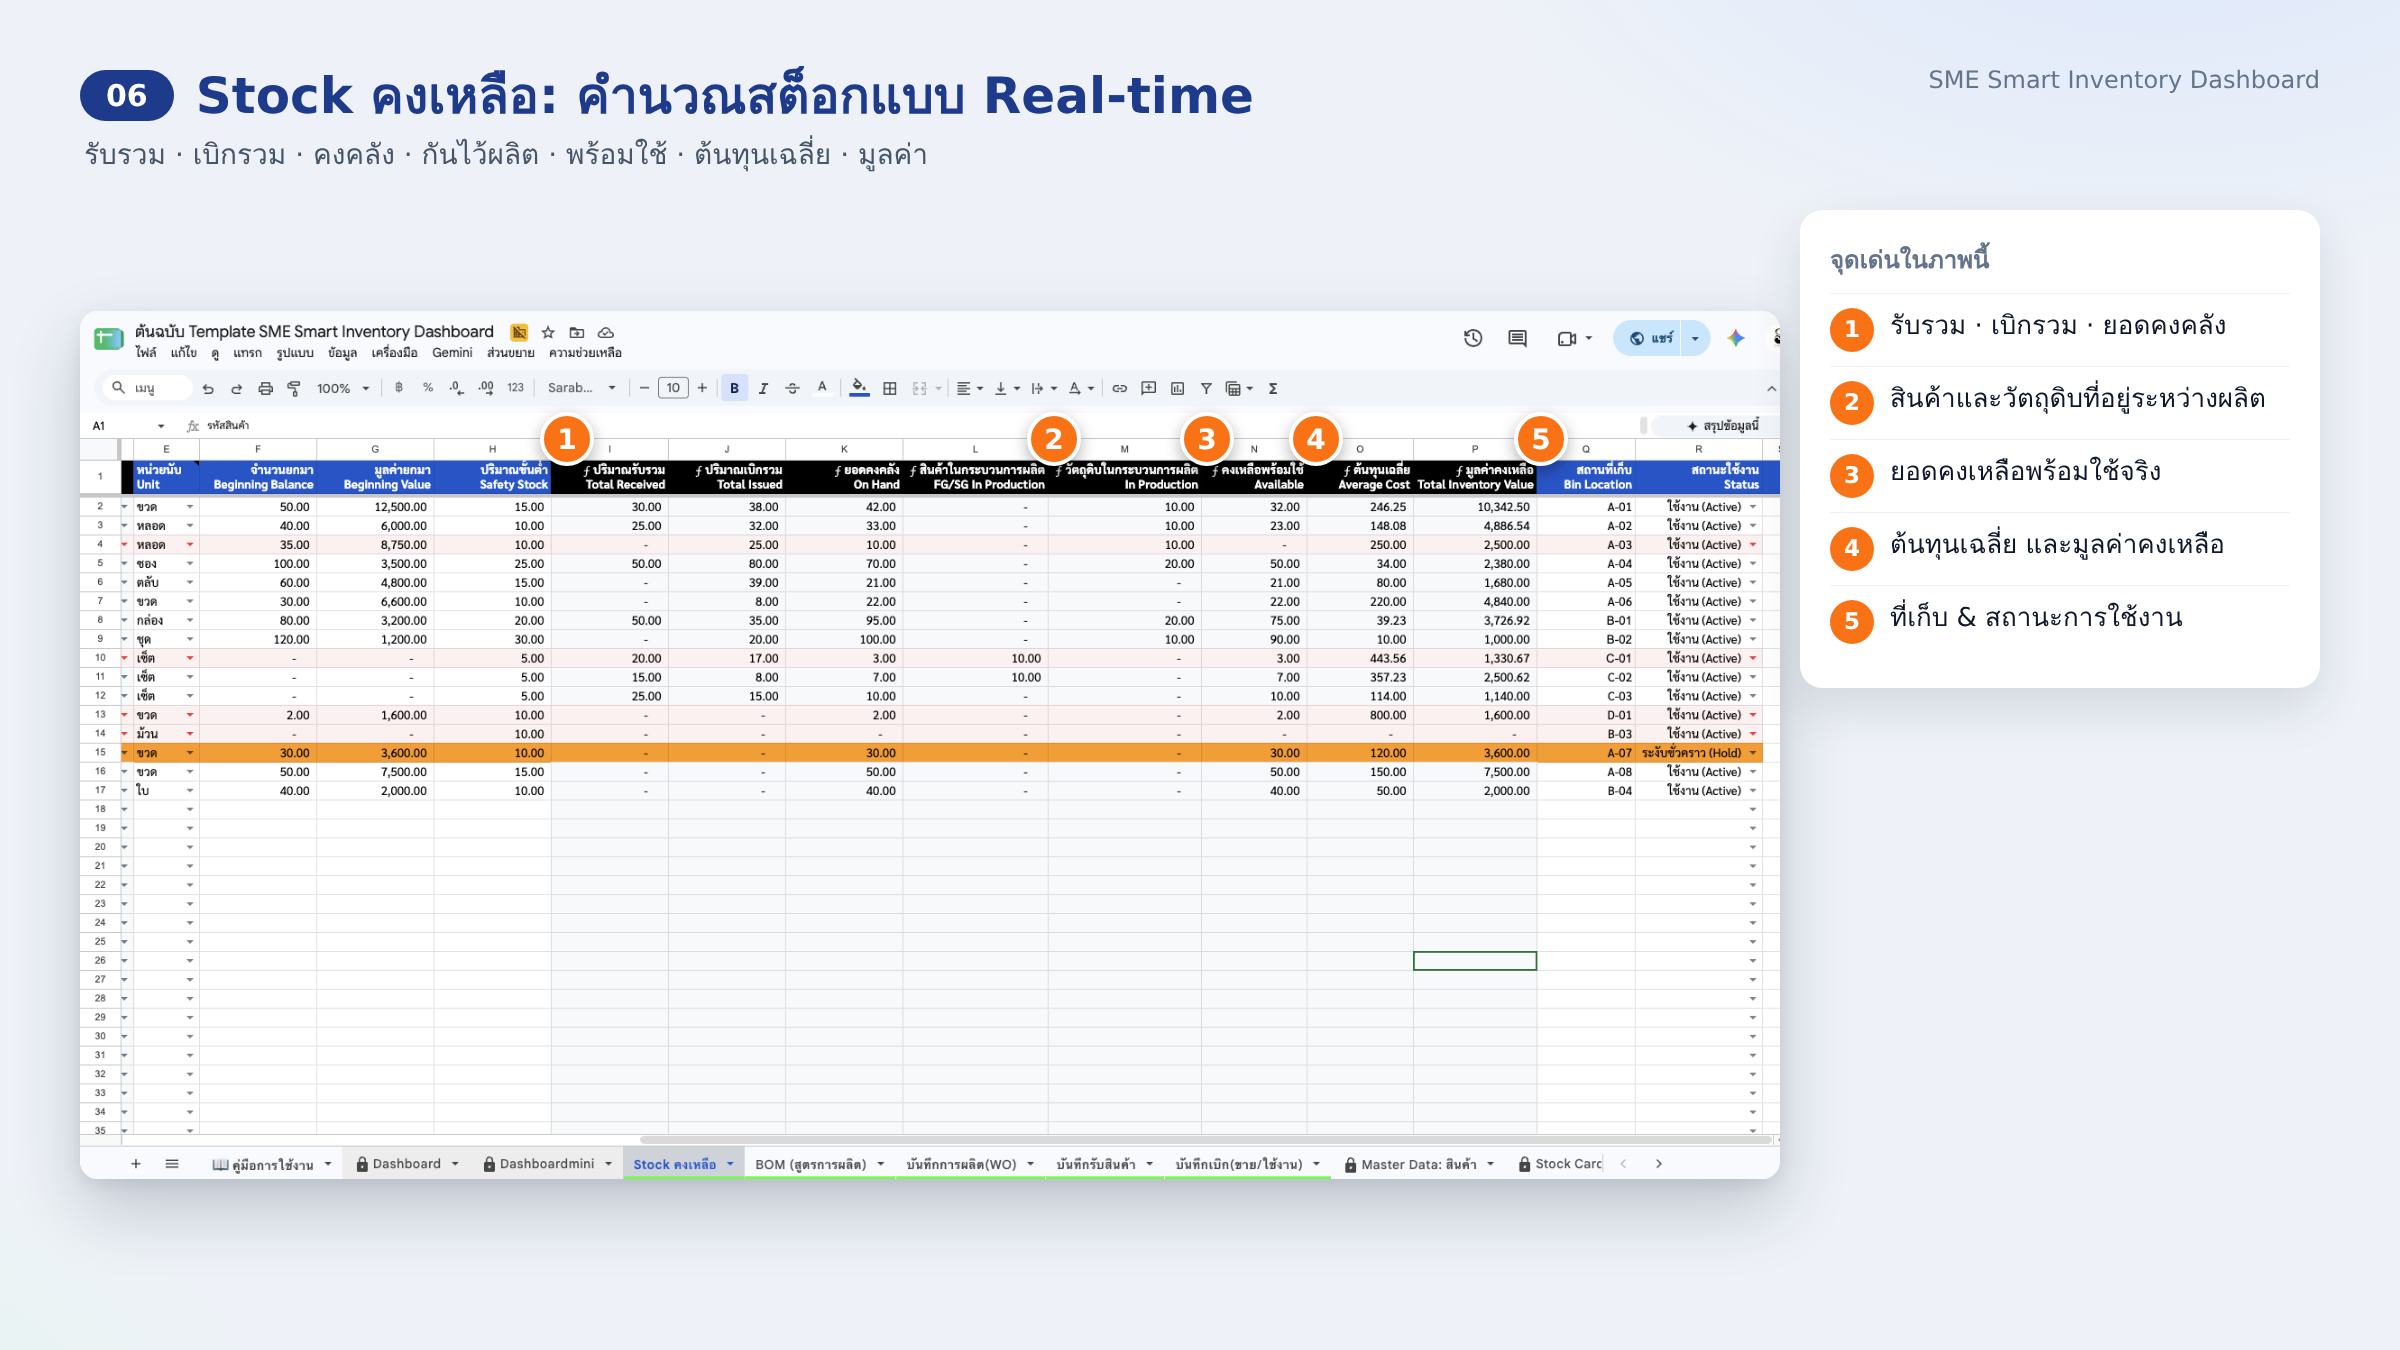Open the text color picker
Image resolution: width=2400 pixels, height=1350 pixels.
click(x=822, y=388)
